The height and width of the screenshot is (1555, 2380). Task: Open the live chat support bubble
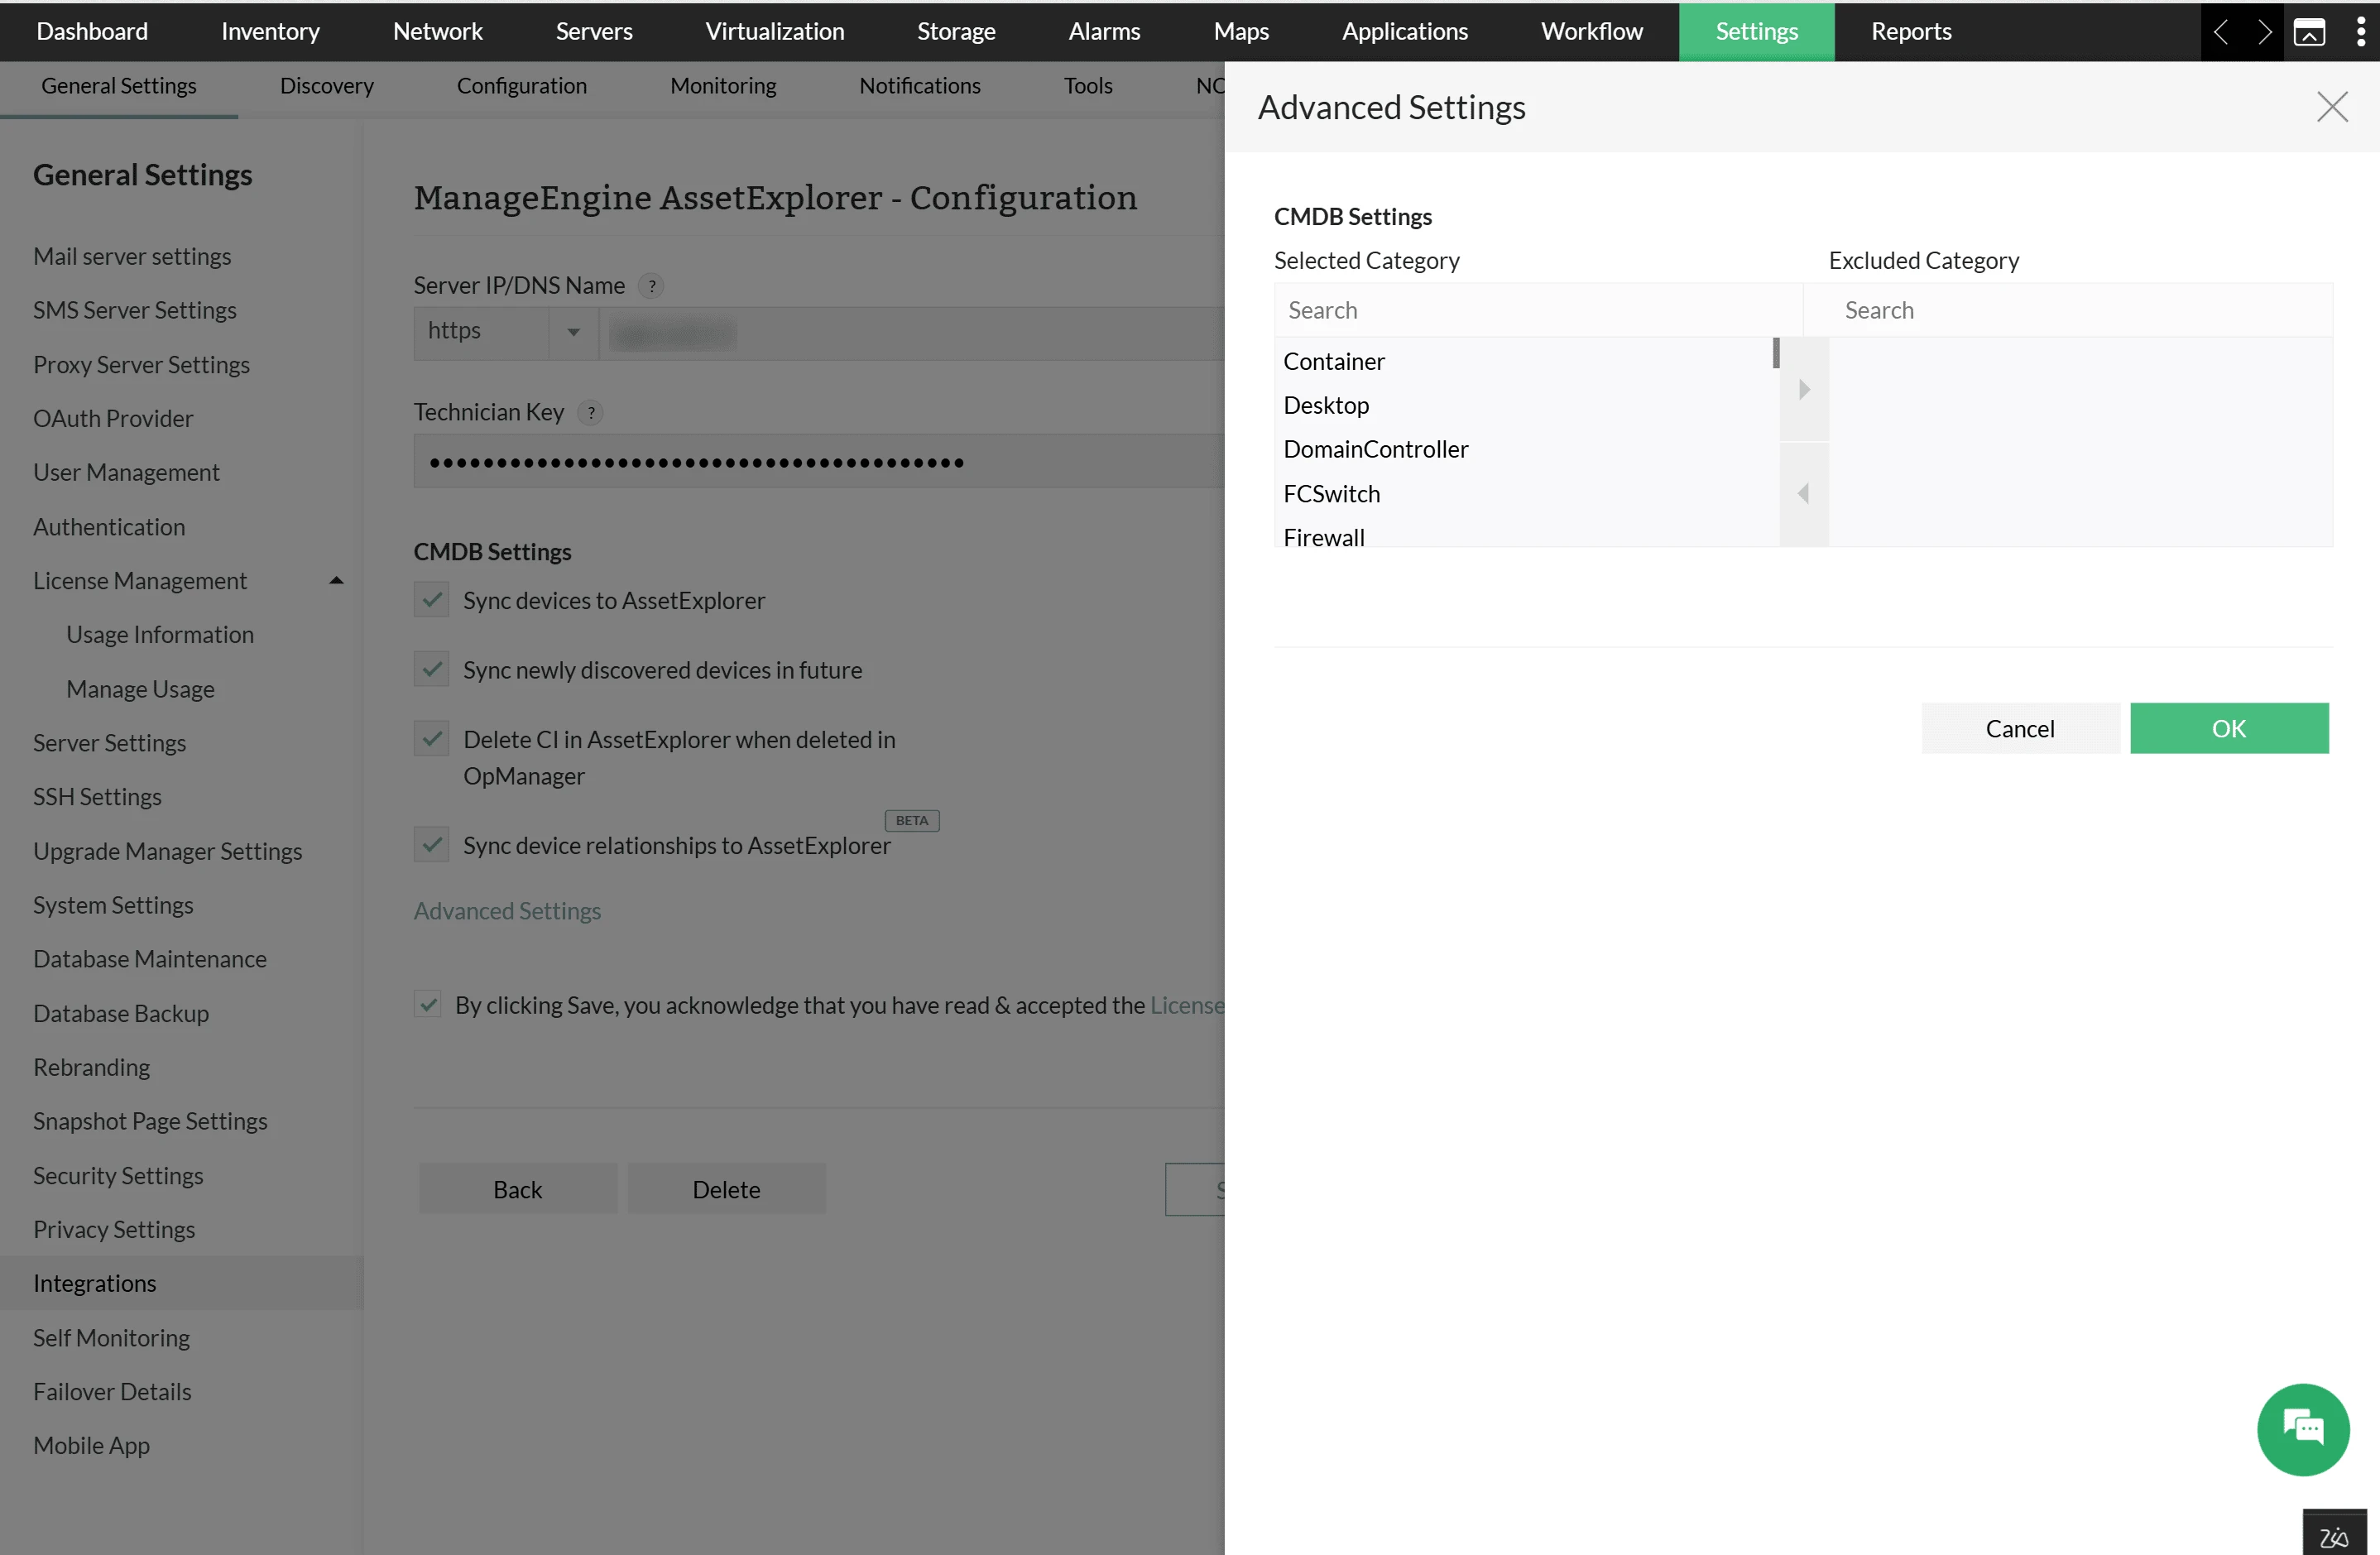2302,1428
